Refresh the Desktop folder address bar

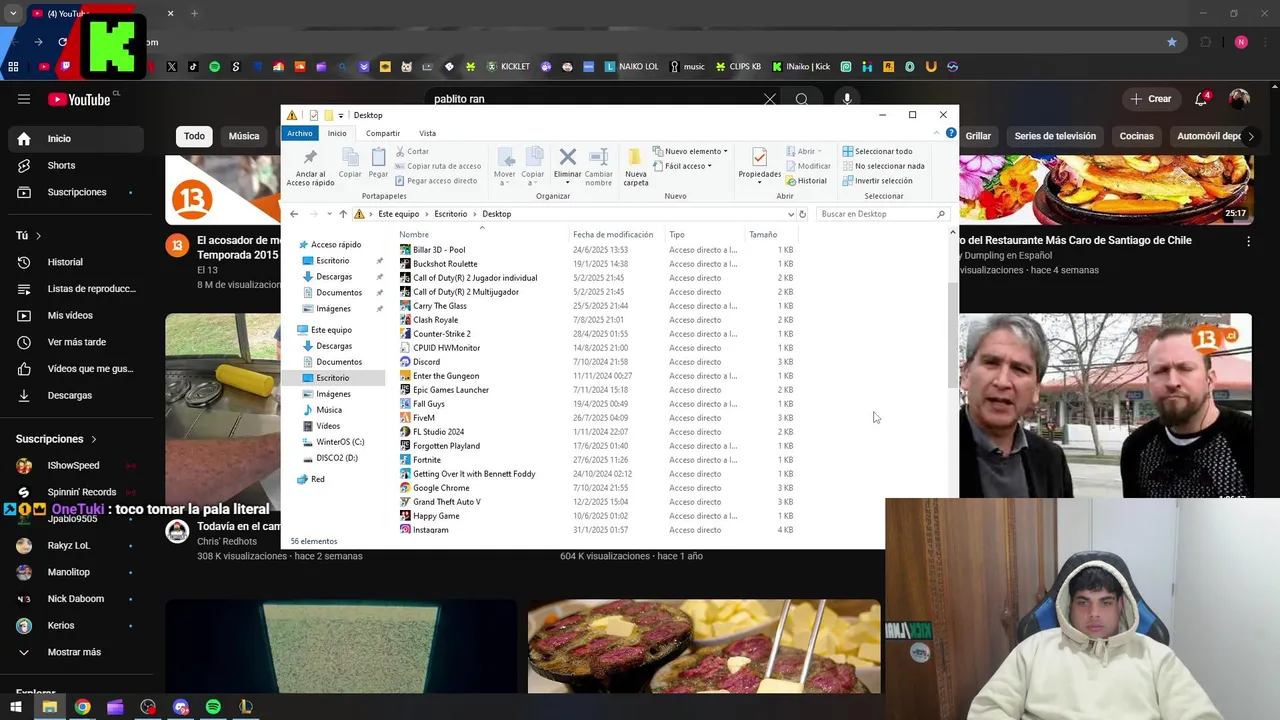coord(802,214)
